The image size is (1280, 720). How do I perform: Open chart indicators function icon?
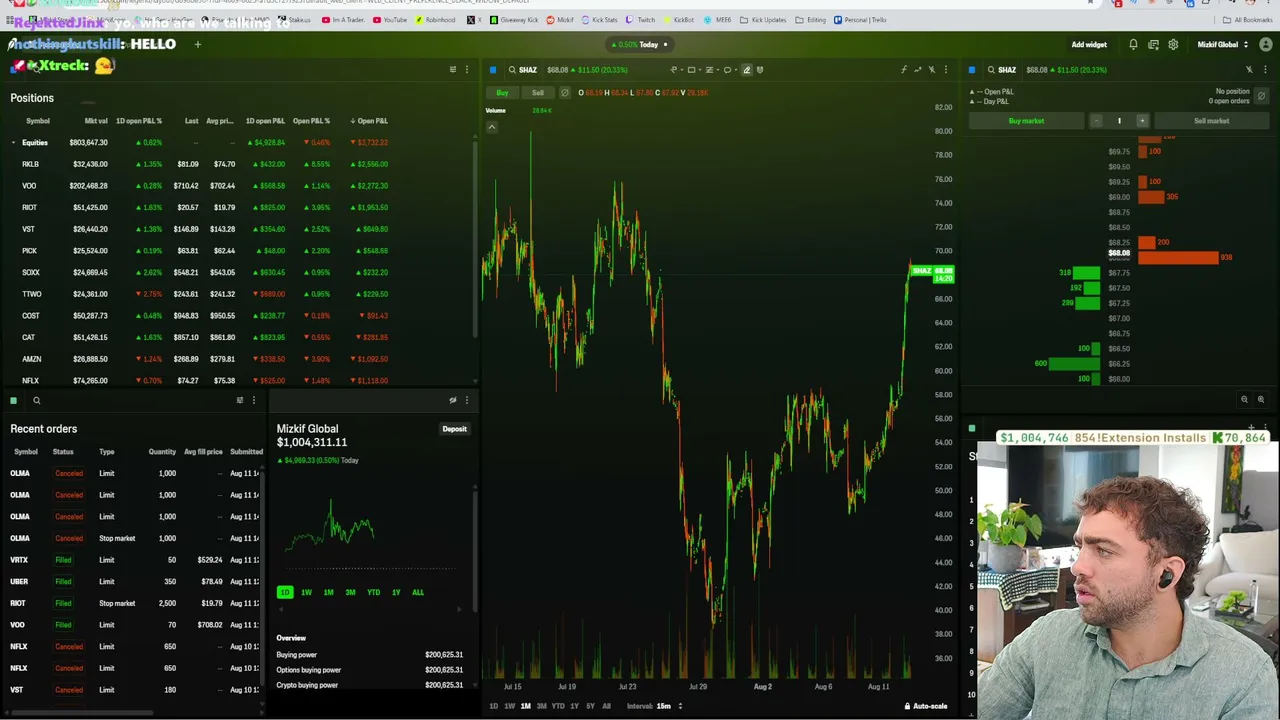pos(903,70)
